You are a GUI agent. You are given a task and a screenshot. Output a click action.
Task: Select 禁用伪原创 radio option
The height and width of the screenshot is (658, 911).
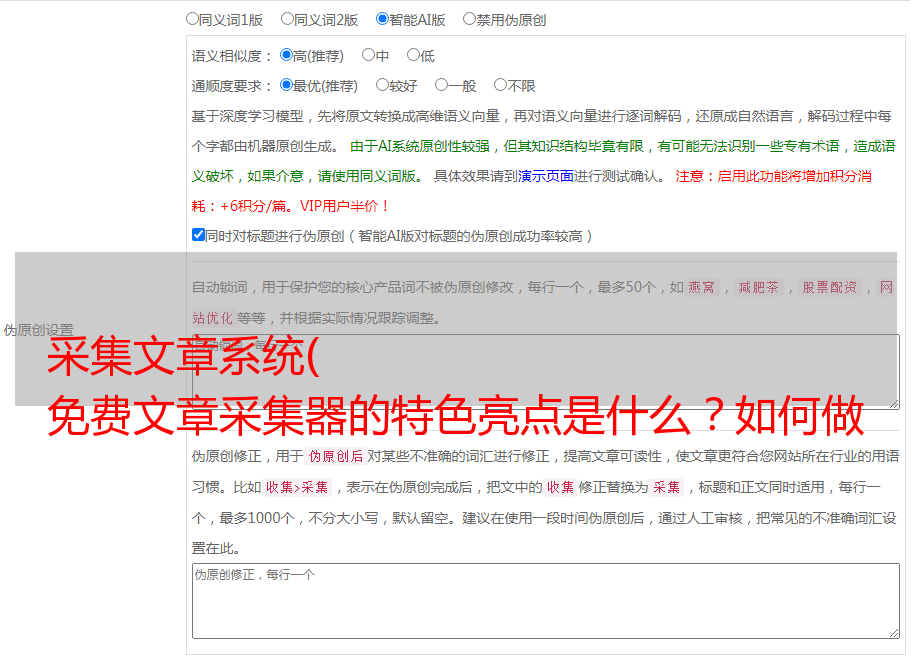click(x=469, y=19)
